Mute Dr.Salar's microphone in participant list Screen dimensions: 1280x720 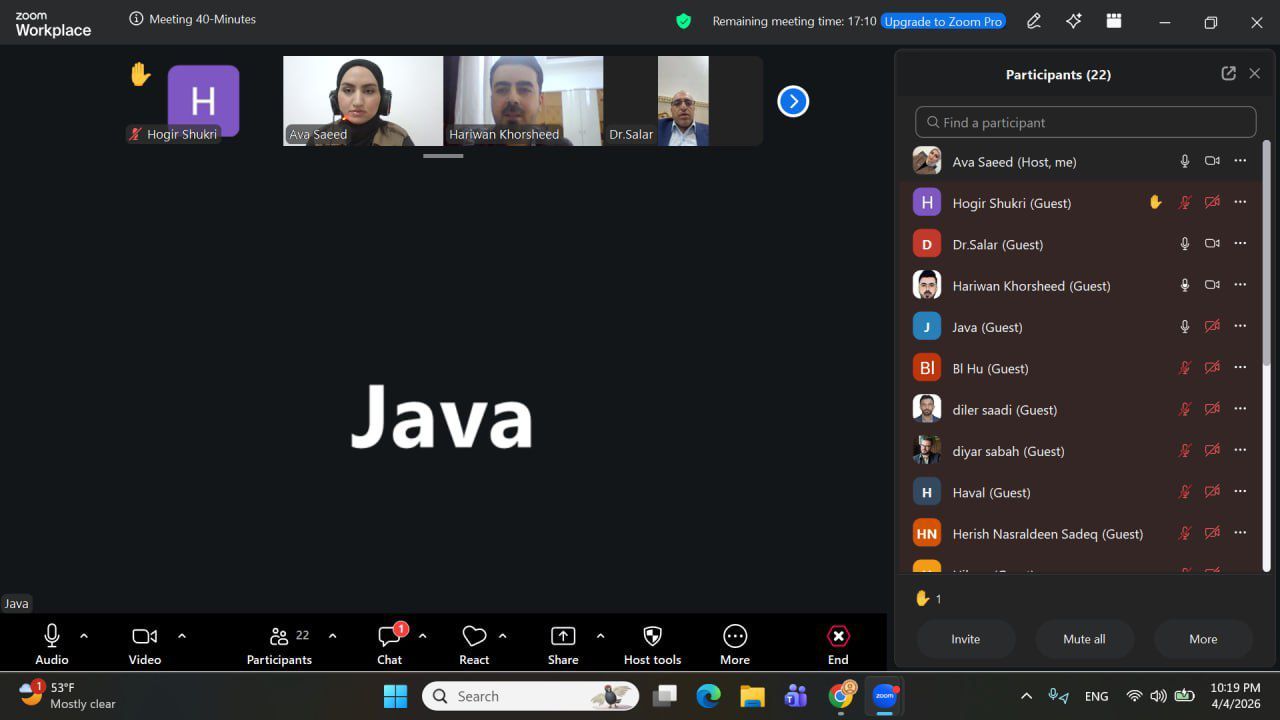coord(1185,244)
